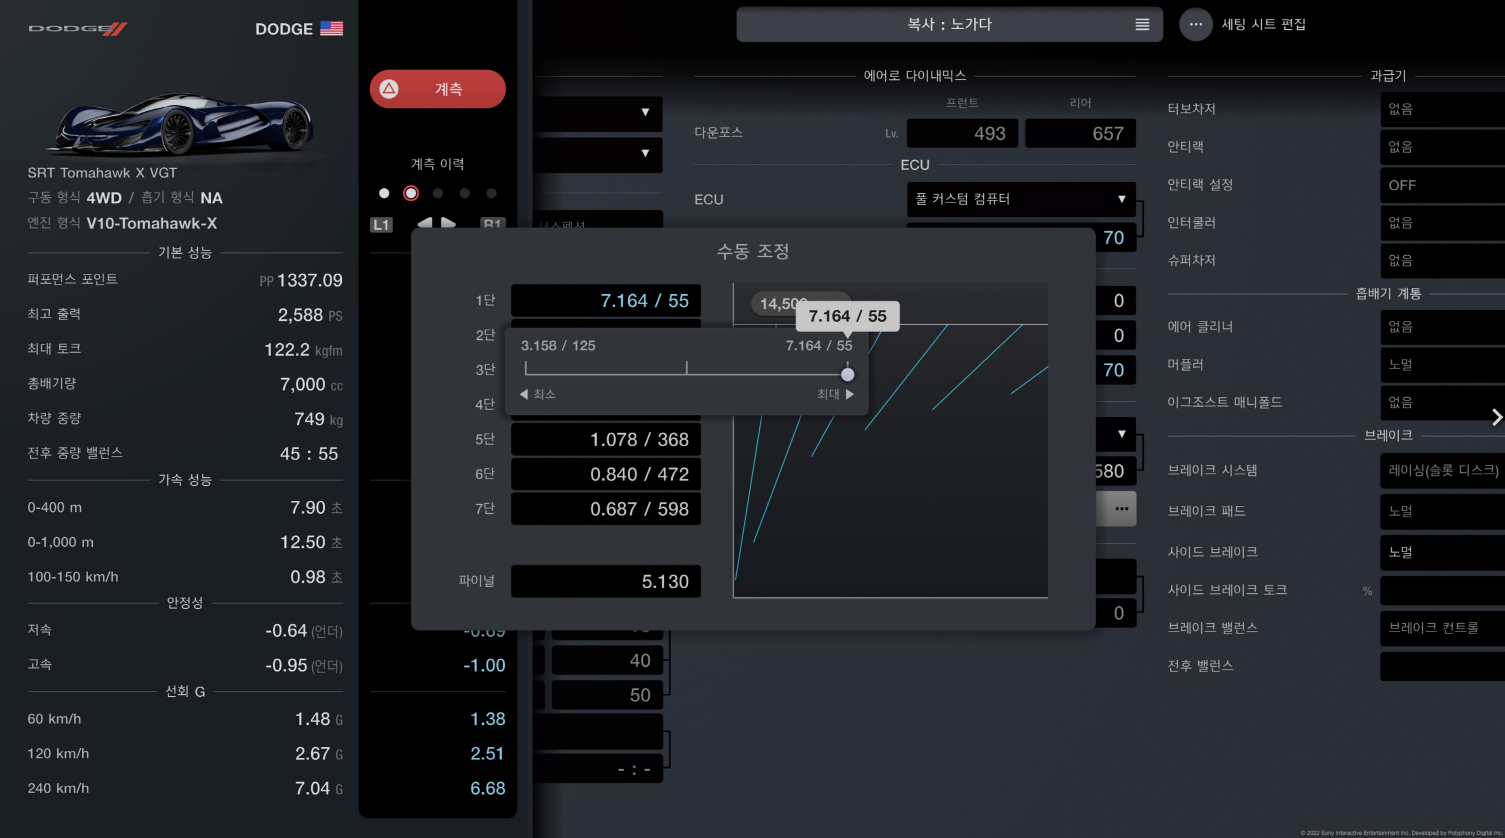Click the 전후 밸런스 value field
Screen dimensions: 1505x838
tap(1442, 666)
